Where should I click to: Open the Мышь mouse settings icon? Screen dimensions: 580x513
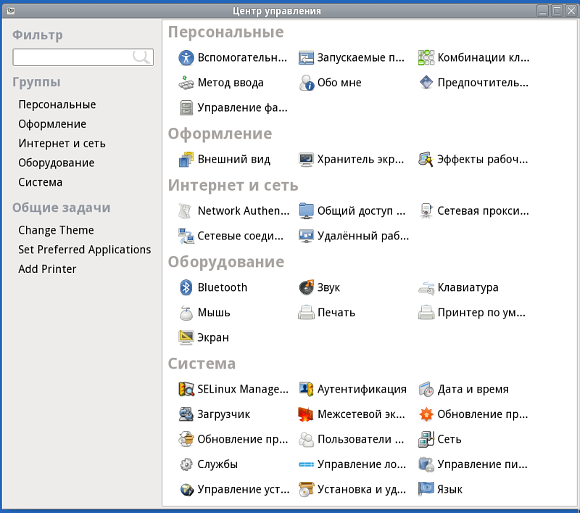coord(186,313)
